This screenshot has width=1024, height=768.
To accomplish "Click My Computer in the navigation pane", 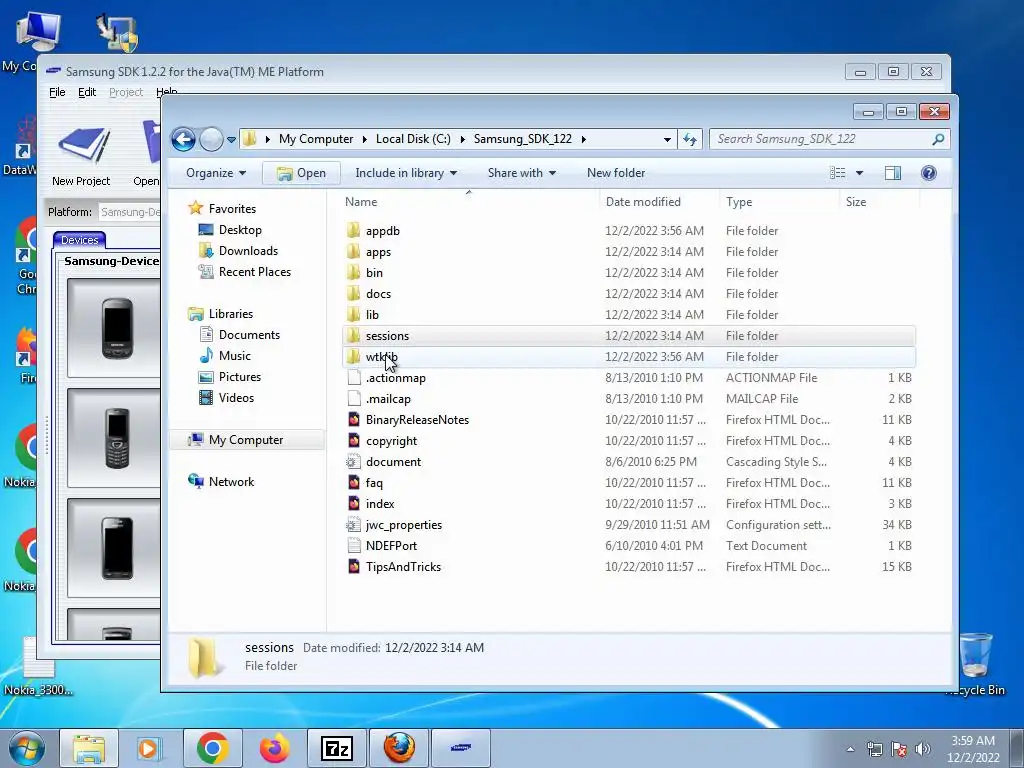I will (246, 440).
